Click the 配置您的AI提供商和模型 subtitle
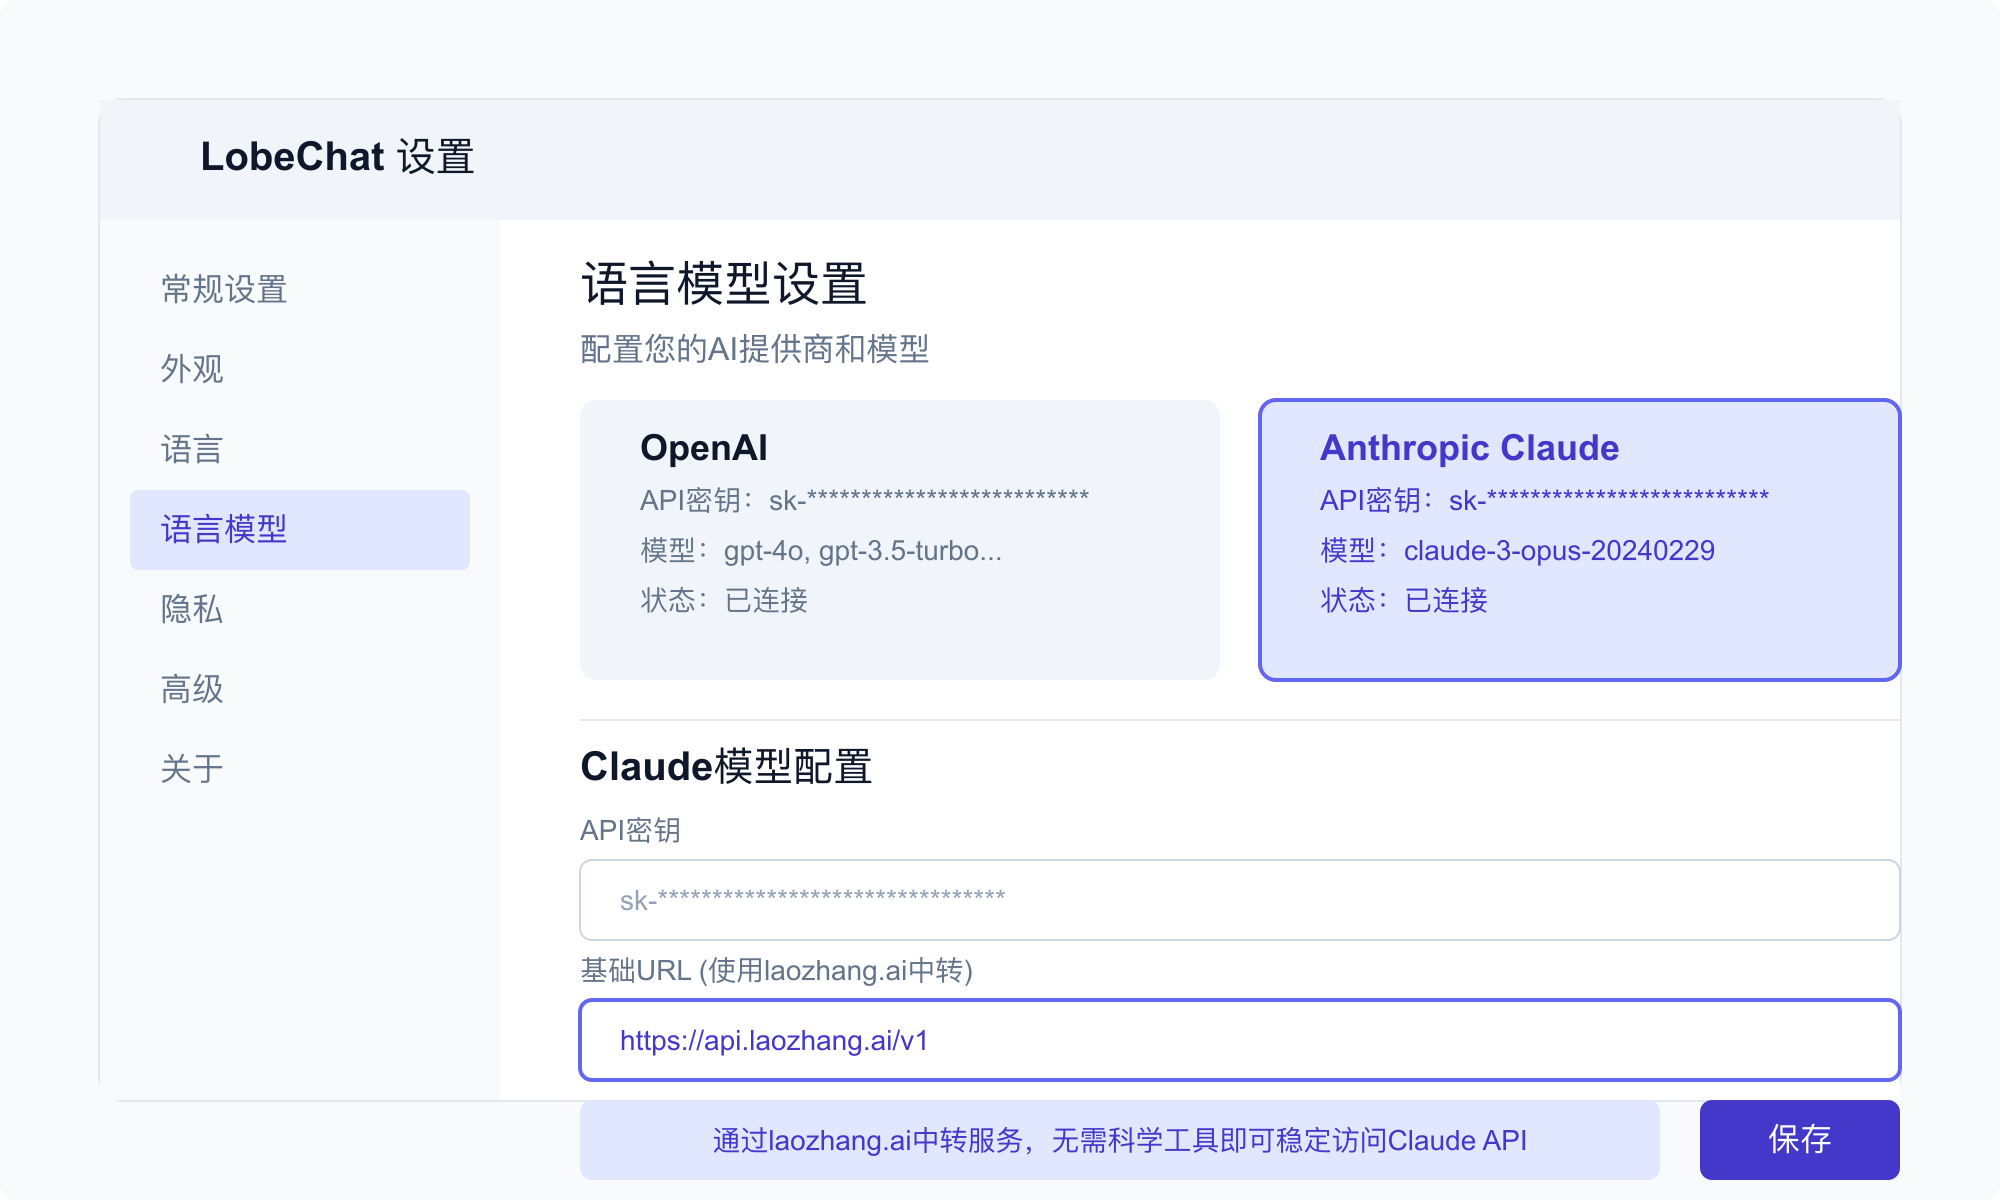Viewport: 2000px width, 1200px height. [755, 349]
